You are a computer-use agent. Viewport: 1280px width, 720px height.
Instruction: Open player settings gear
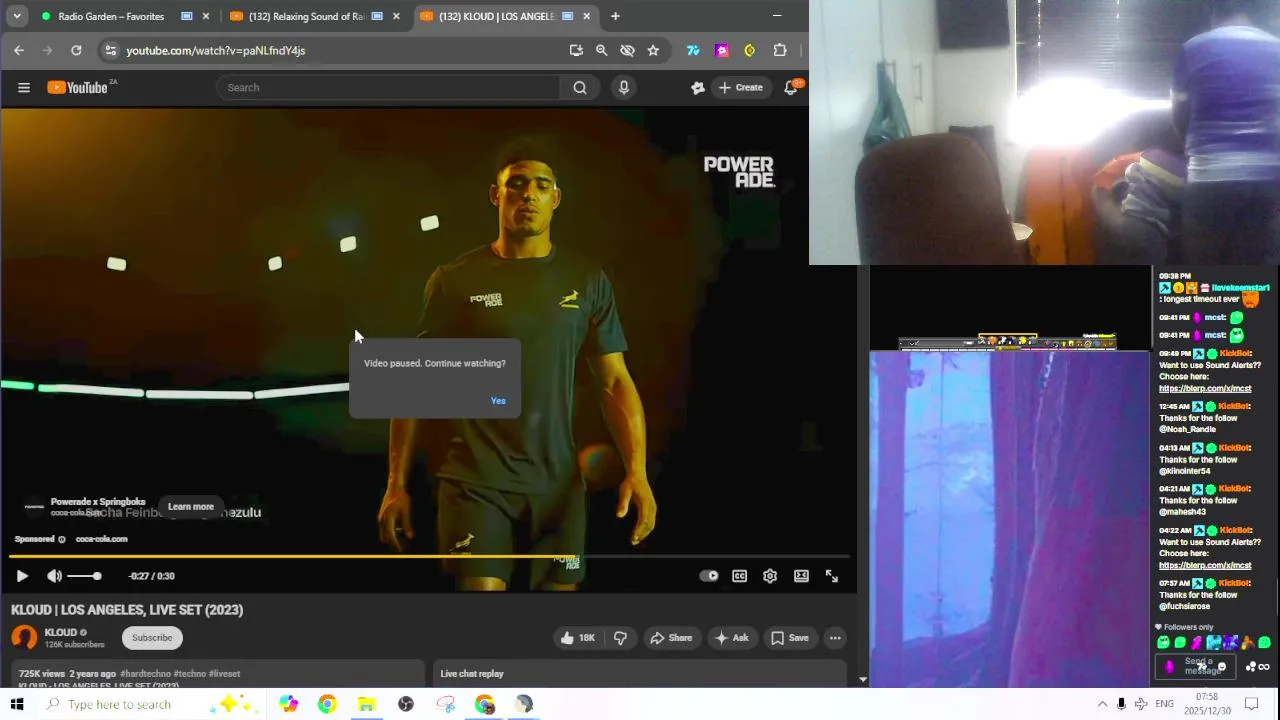[x=770, y=576]
